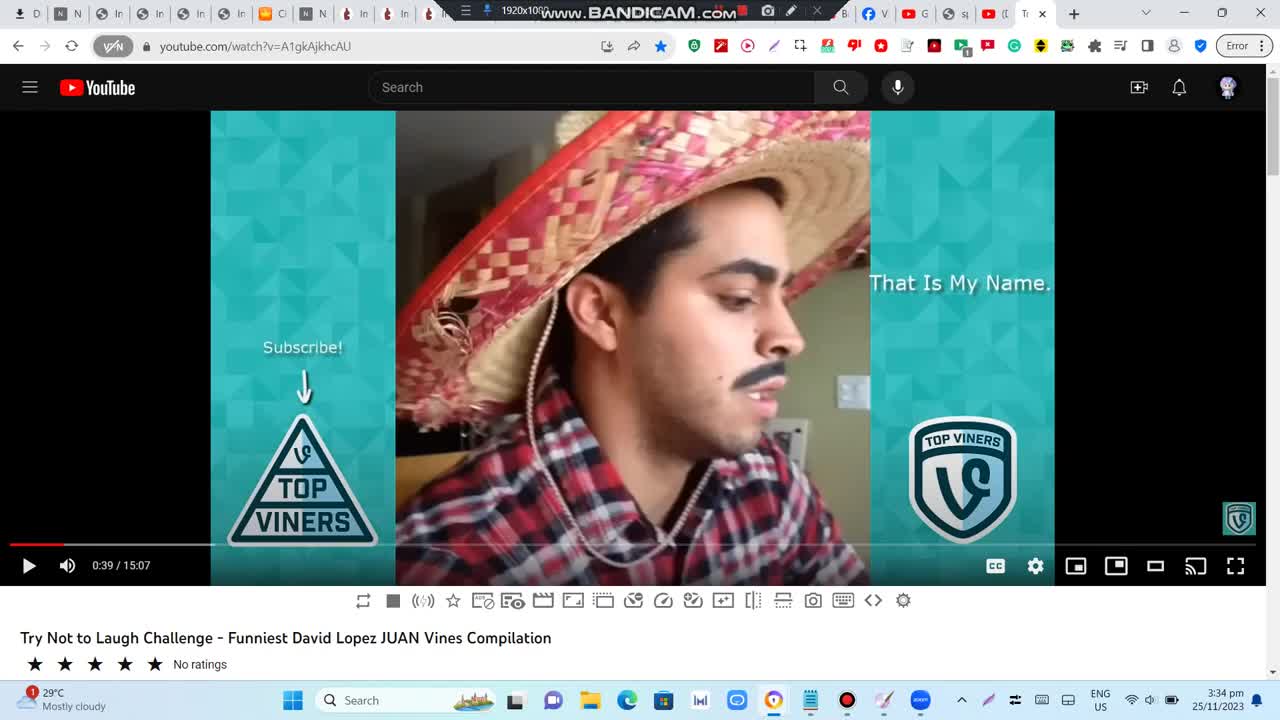1280x720 pixels.
Task: Install the app from the address bar
Action: coord(607,46)
